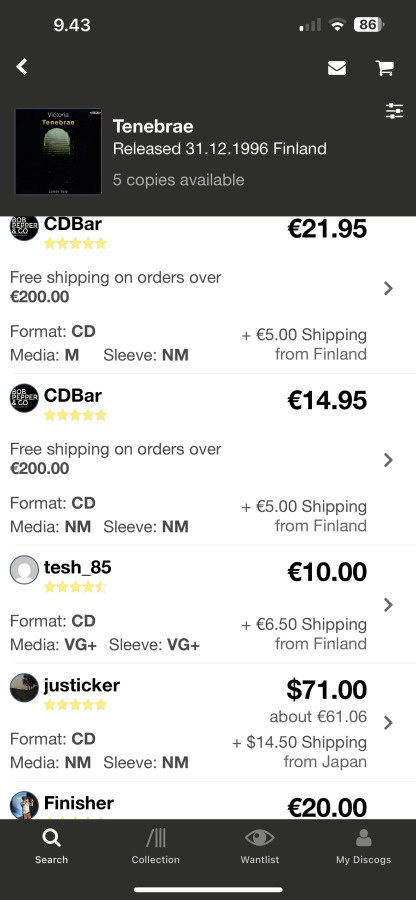Open the shopping cart icon
The width and height of the screenshot is (416, 900).
(384, 68)
